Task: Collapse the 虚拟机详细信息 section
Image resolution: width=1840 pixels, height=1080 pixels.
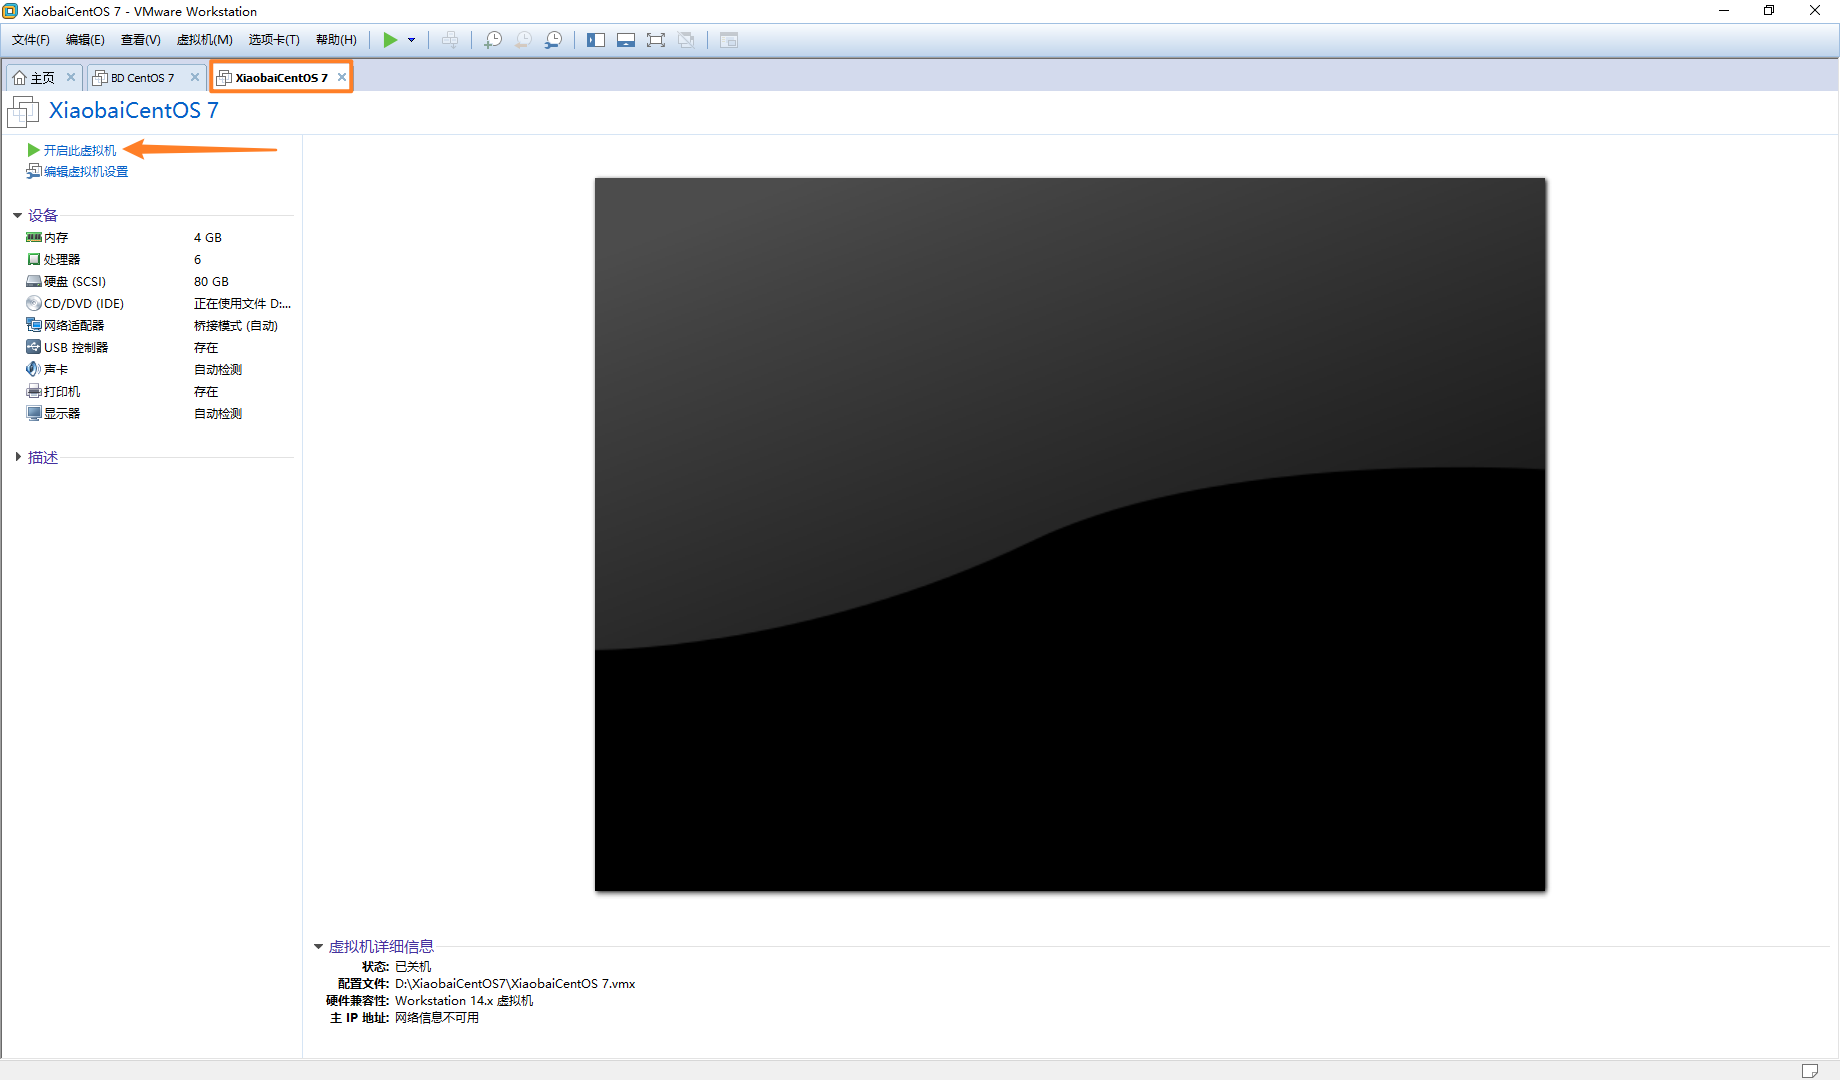Action: [318, 946]
